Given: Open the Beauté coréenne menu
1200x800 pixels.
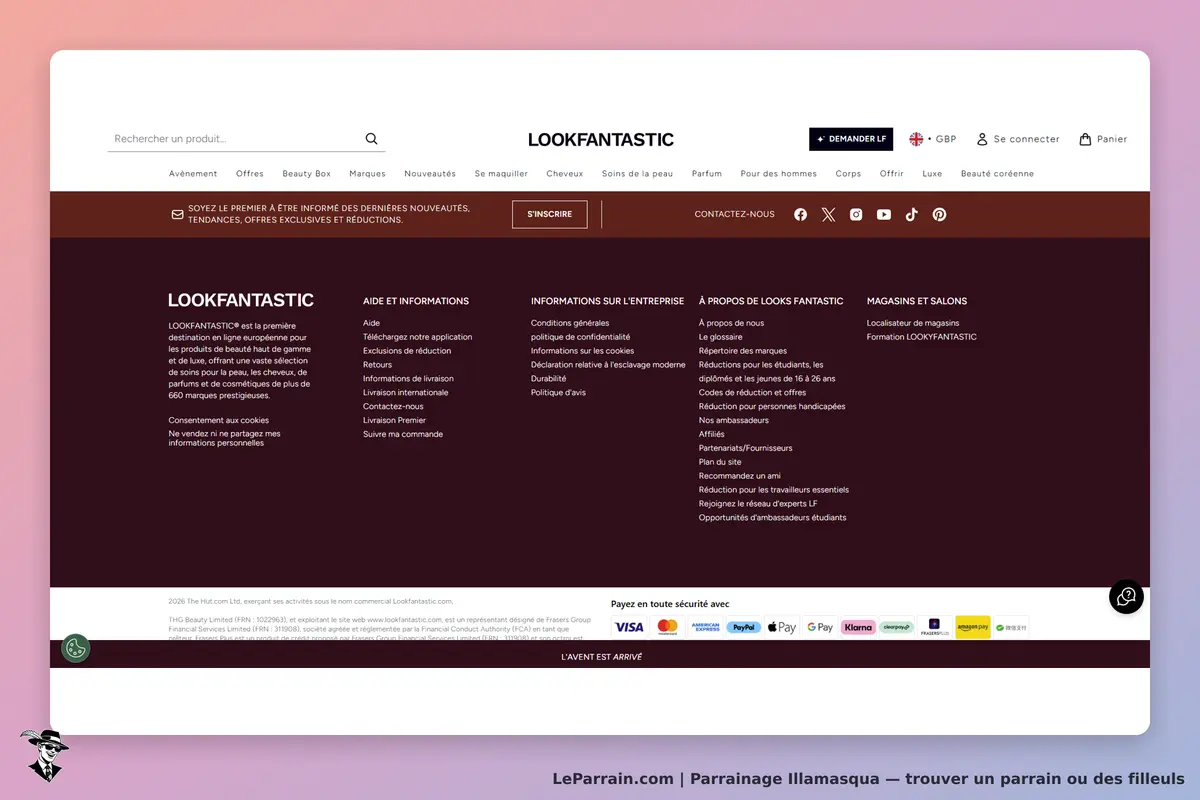Looking at the screenshot, I should click(997, 173).
